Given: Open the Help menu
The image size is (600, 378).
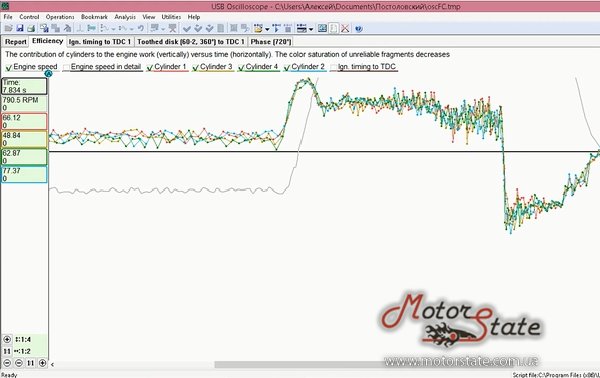Looking at the screenshot, I should (x=194, y=17).
